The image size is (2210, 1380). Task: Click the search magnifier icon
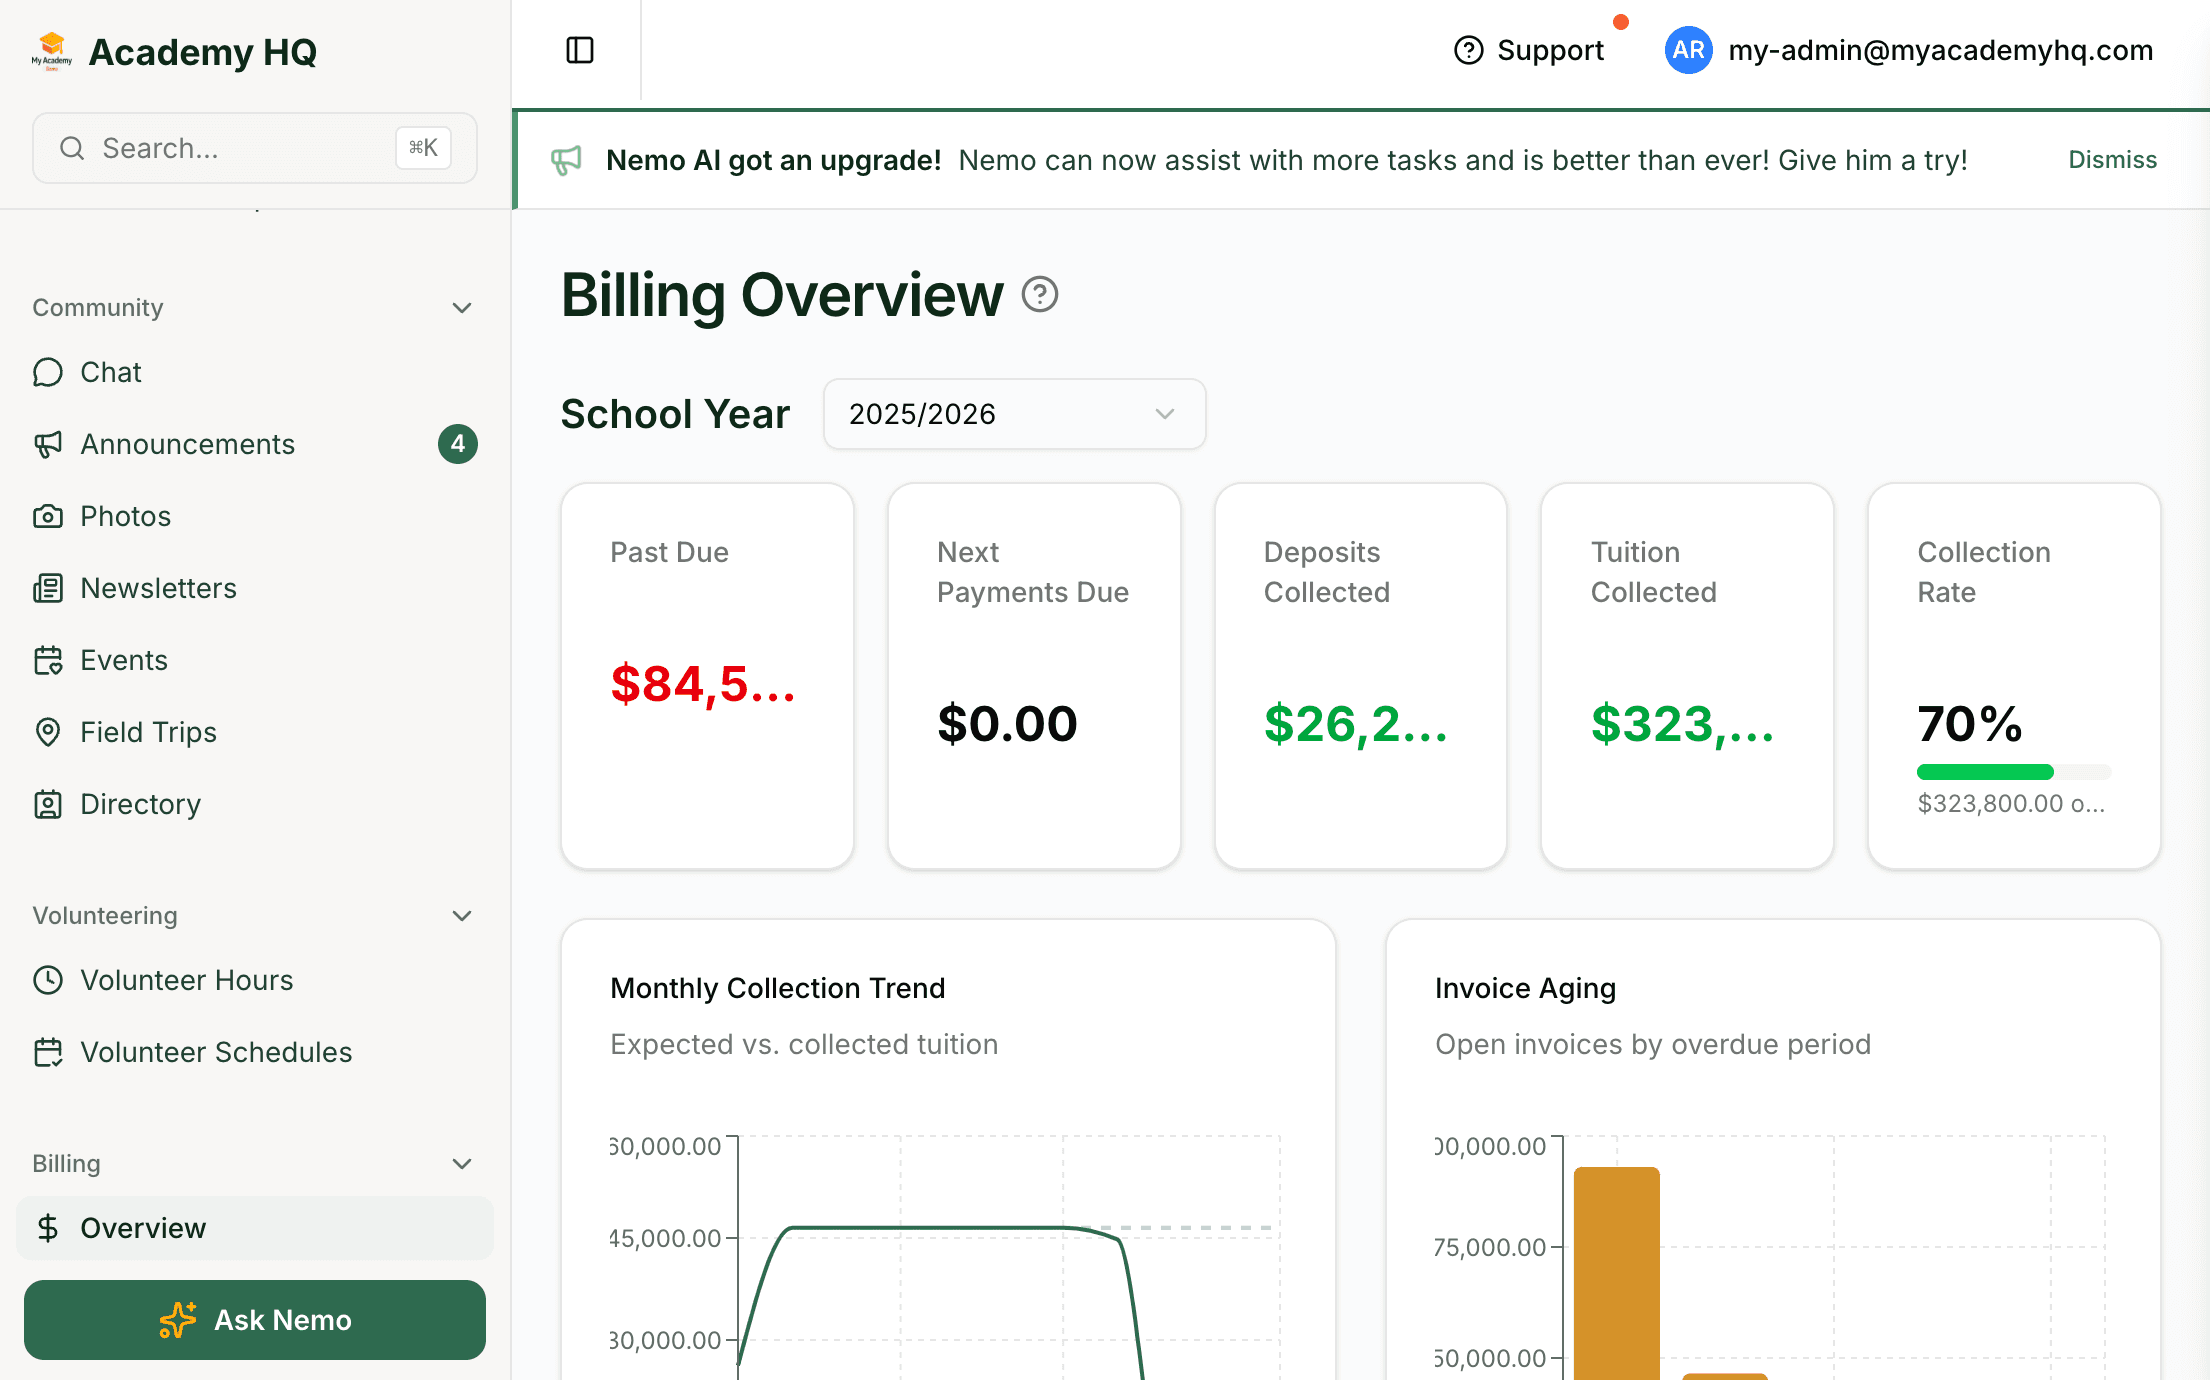[72, 148]
